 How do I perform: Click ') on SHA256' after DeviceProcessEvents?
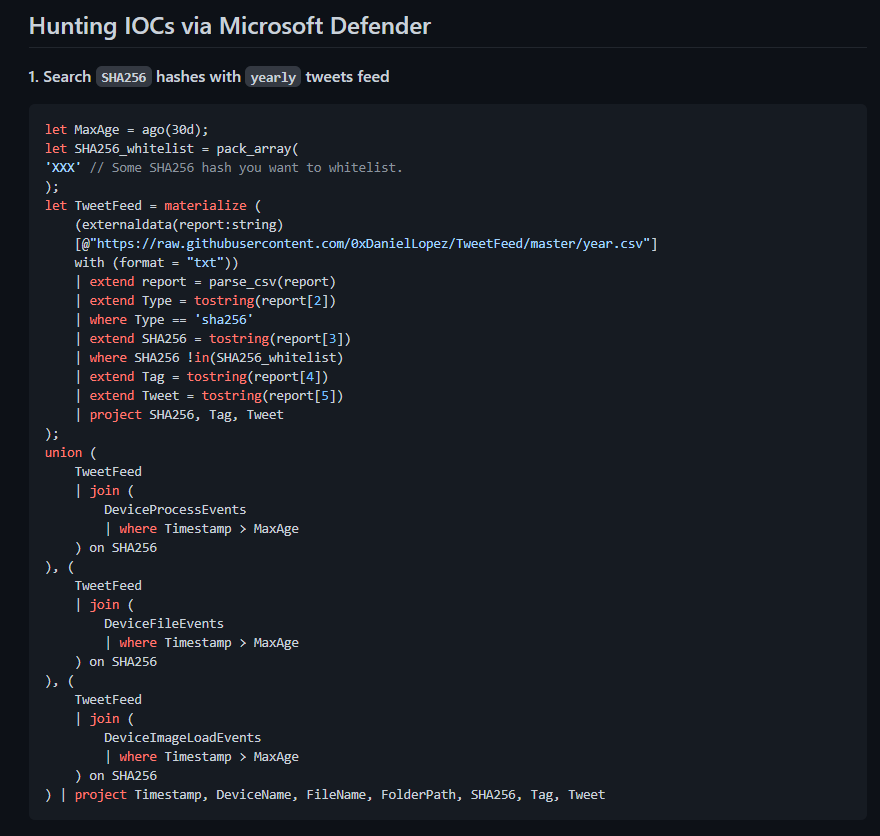[x=116, y=548]
